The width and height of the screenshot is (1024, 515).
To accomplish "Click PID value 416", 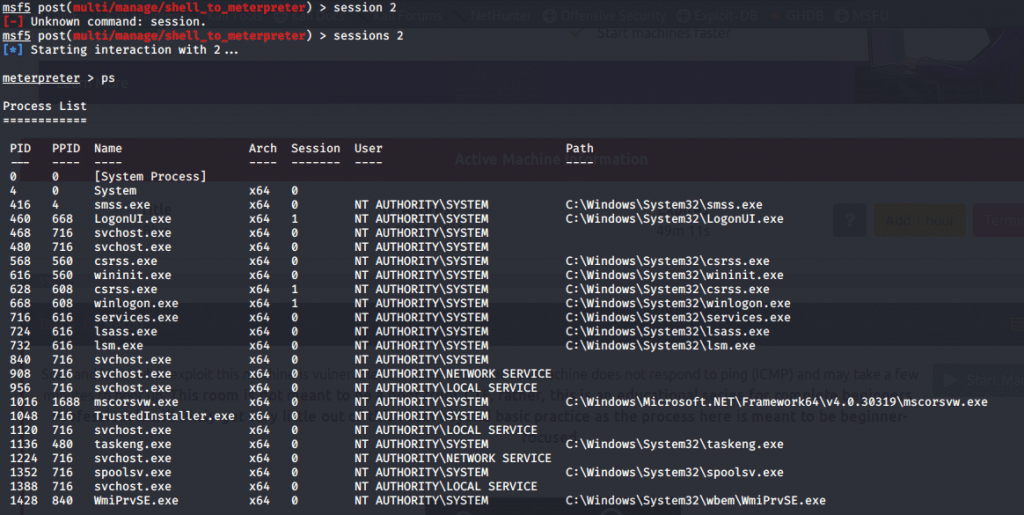I will 20,204.
